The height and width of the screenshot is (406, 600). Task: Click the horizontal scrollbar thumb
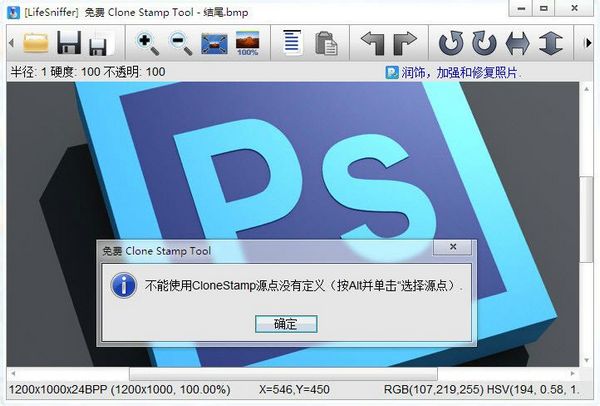pyautogui.click(x=283, y=373)
